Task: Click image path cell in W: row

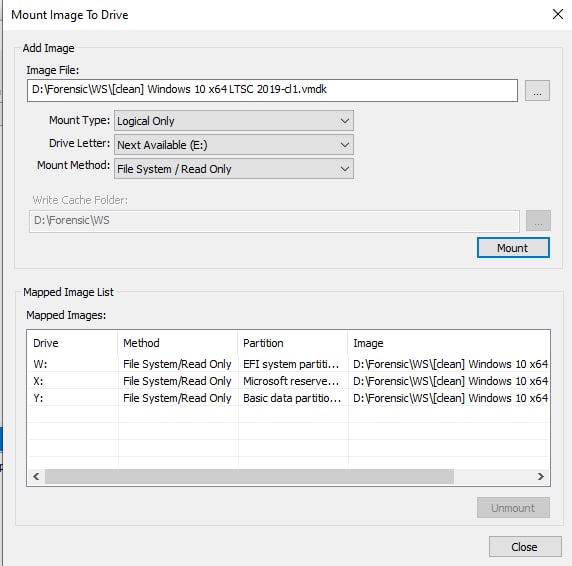Action: 449,364
